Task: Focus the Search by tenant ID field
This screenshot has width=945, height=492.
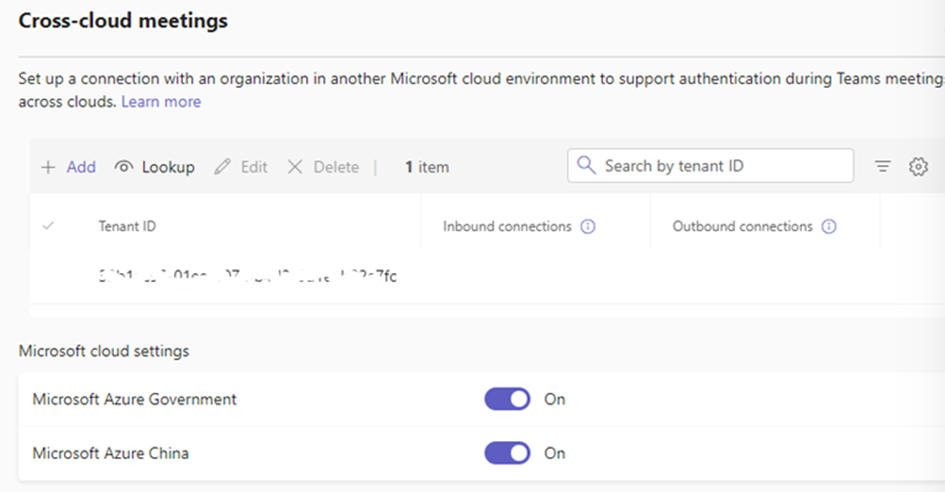Action: pos(710,166)
